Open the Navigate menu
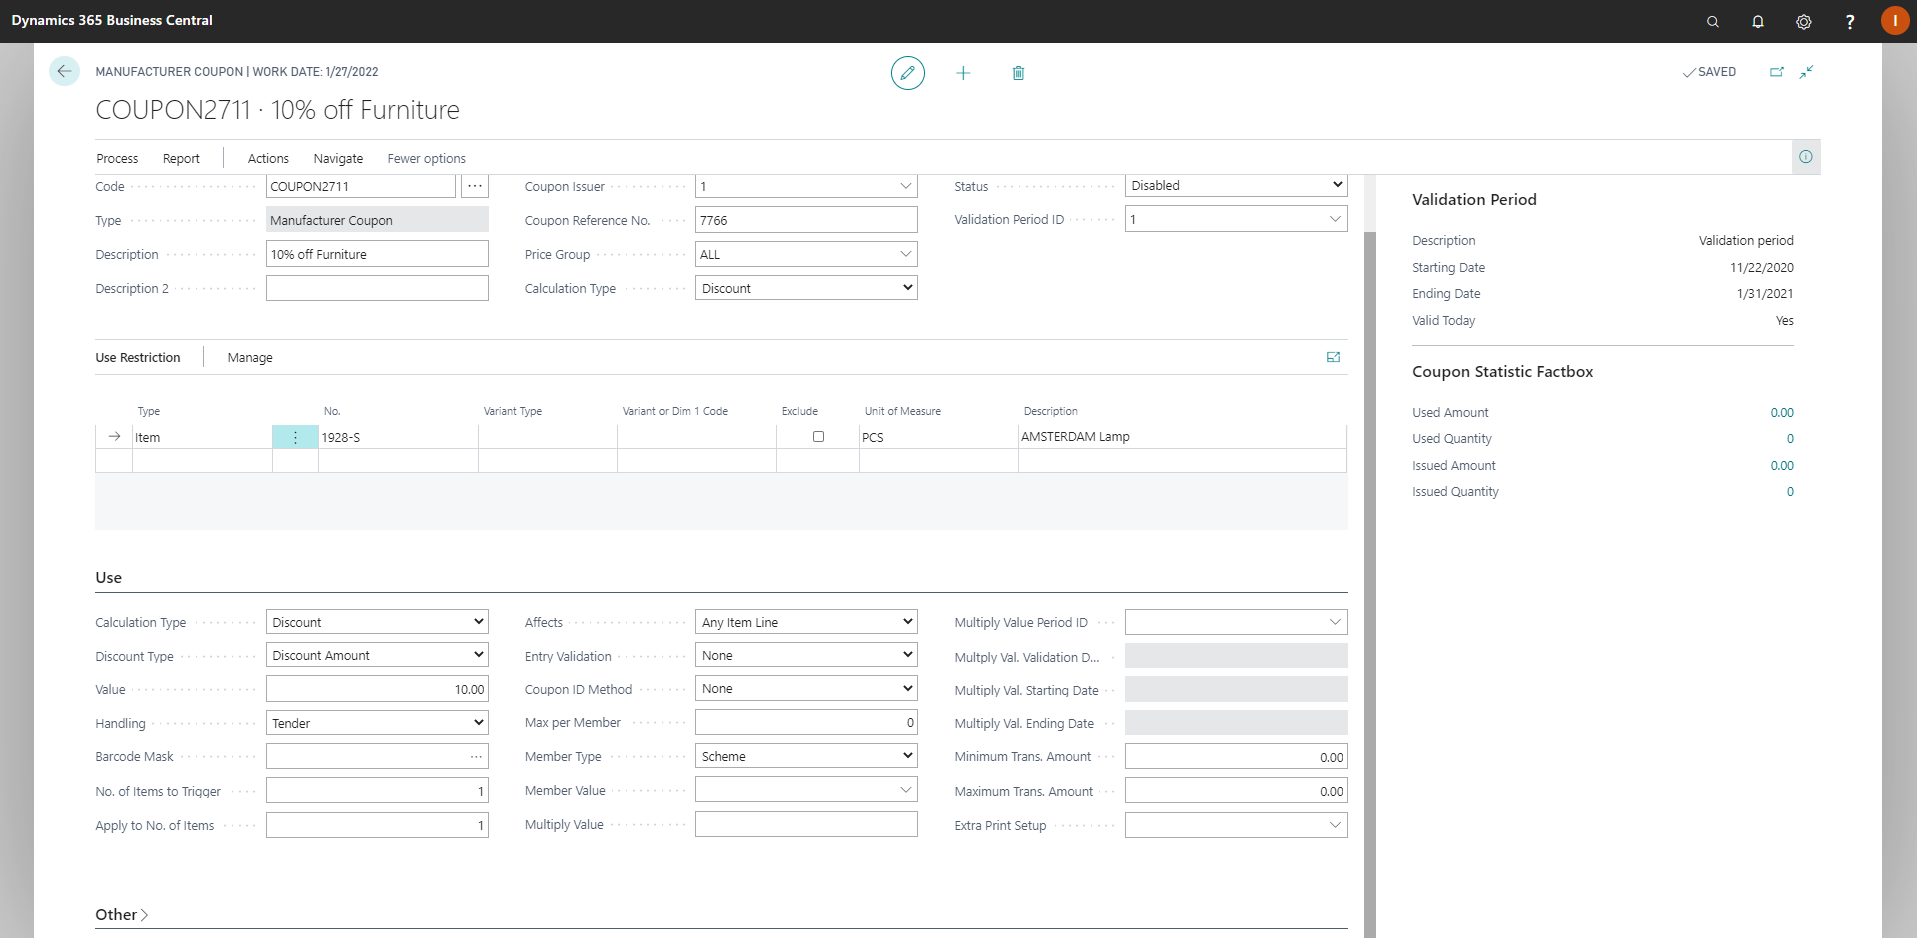Image resolution: width=1917 pixels, height=938 pixels. click(x=338, y=158)
